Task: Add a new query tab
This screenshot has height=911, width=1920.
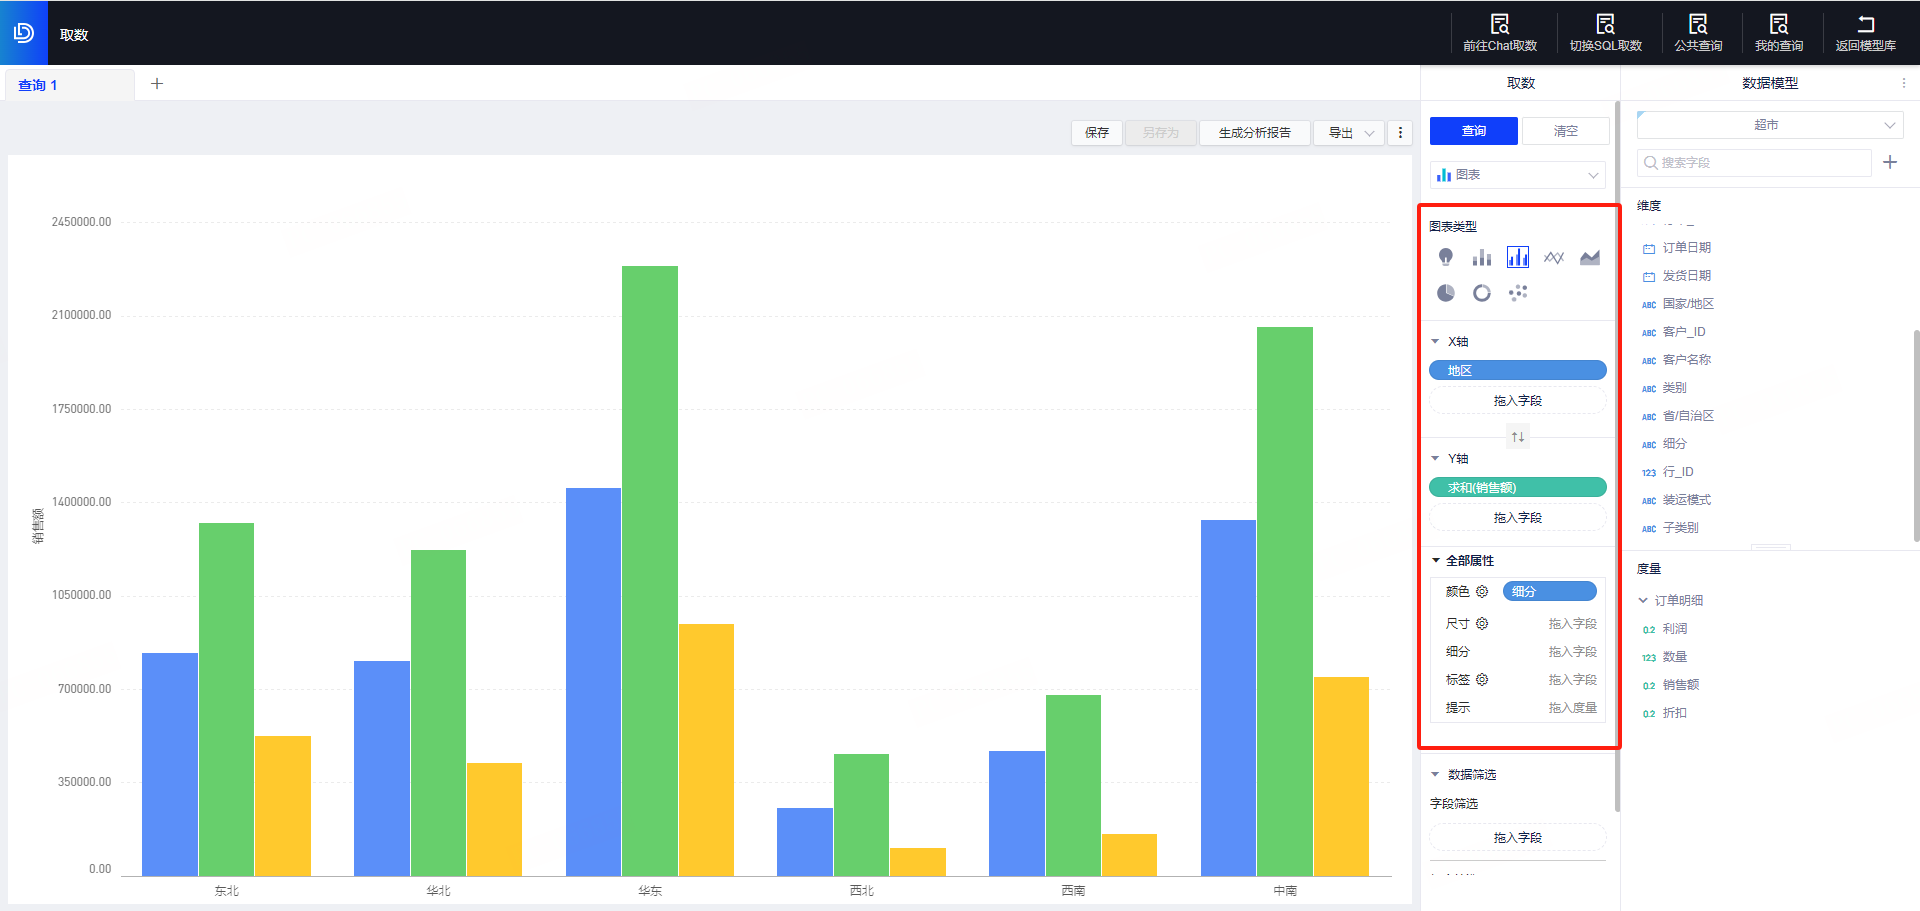Action: [157, 84]
